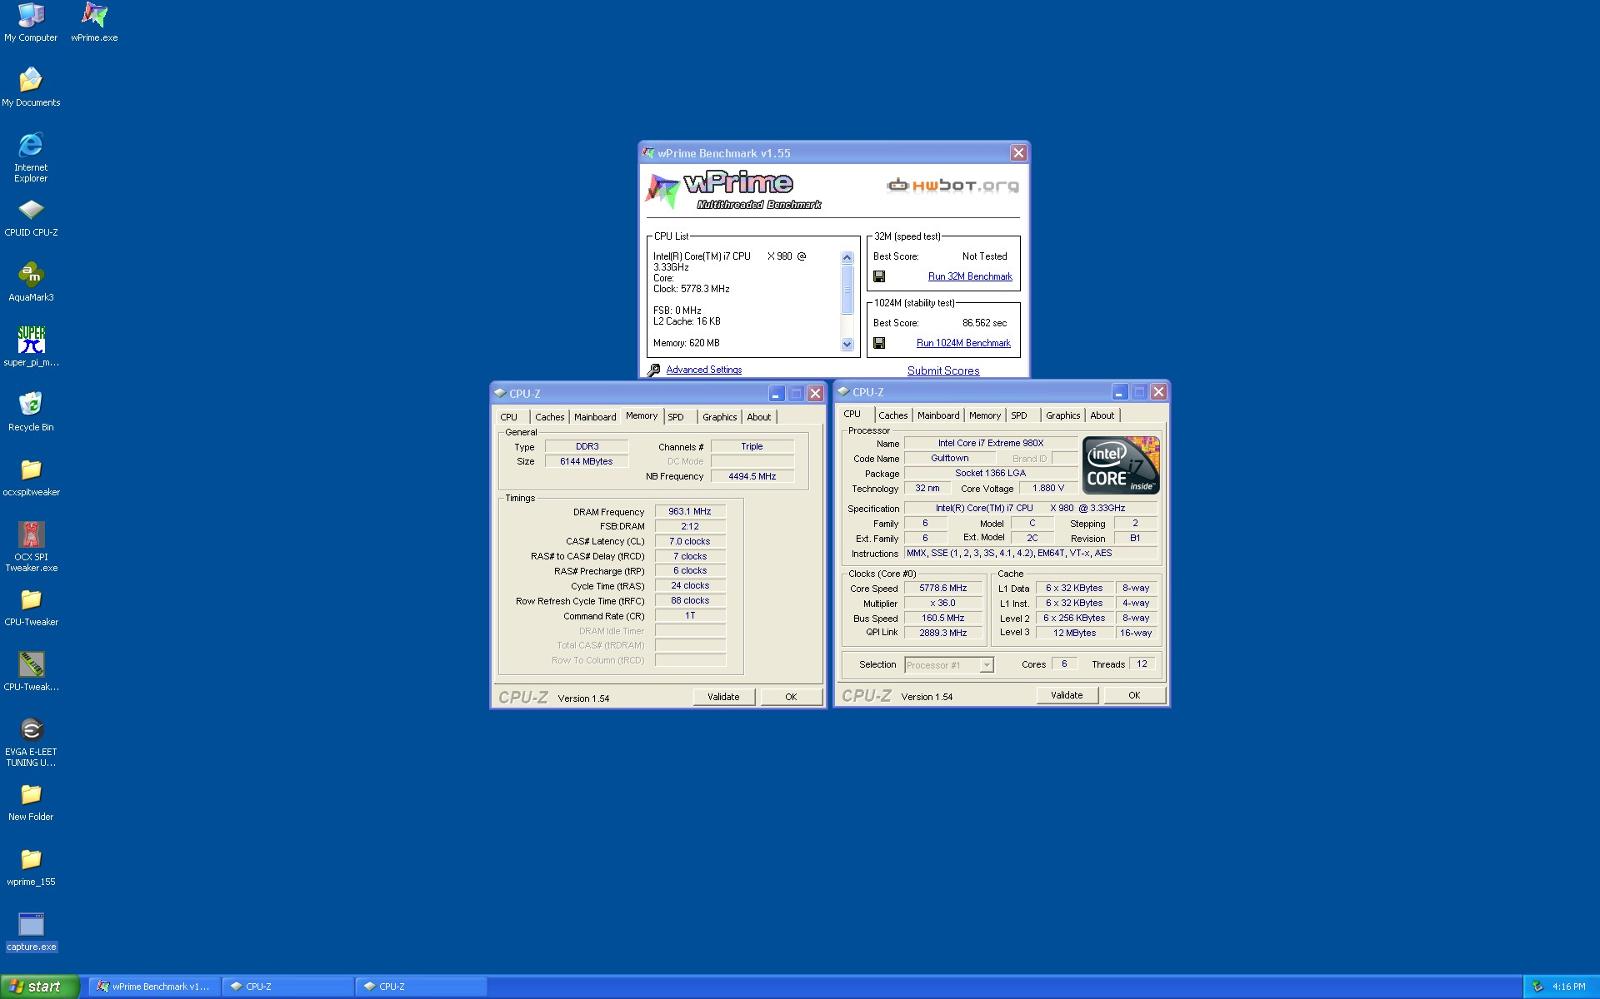This screenshot has width=1600, height=999.
Task: Click the save icon beside Run 32M Benchmark
Action: coord(879,277)
